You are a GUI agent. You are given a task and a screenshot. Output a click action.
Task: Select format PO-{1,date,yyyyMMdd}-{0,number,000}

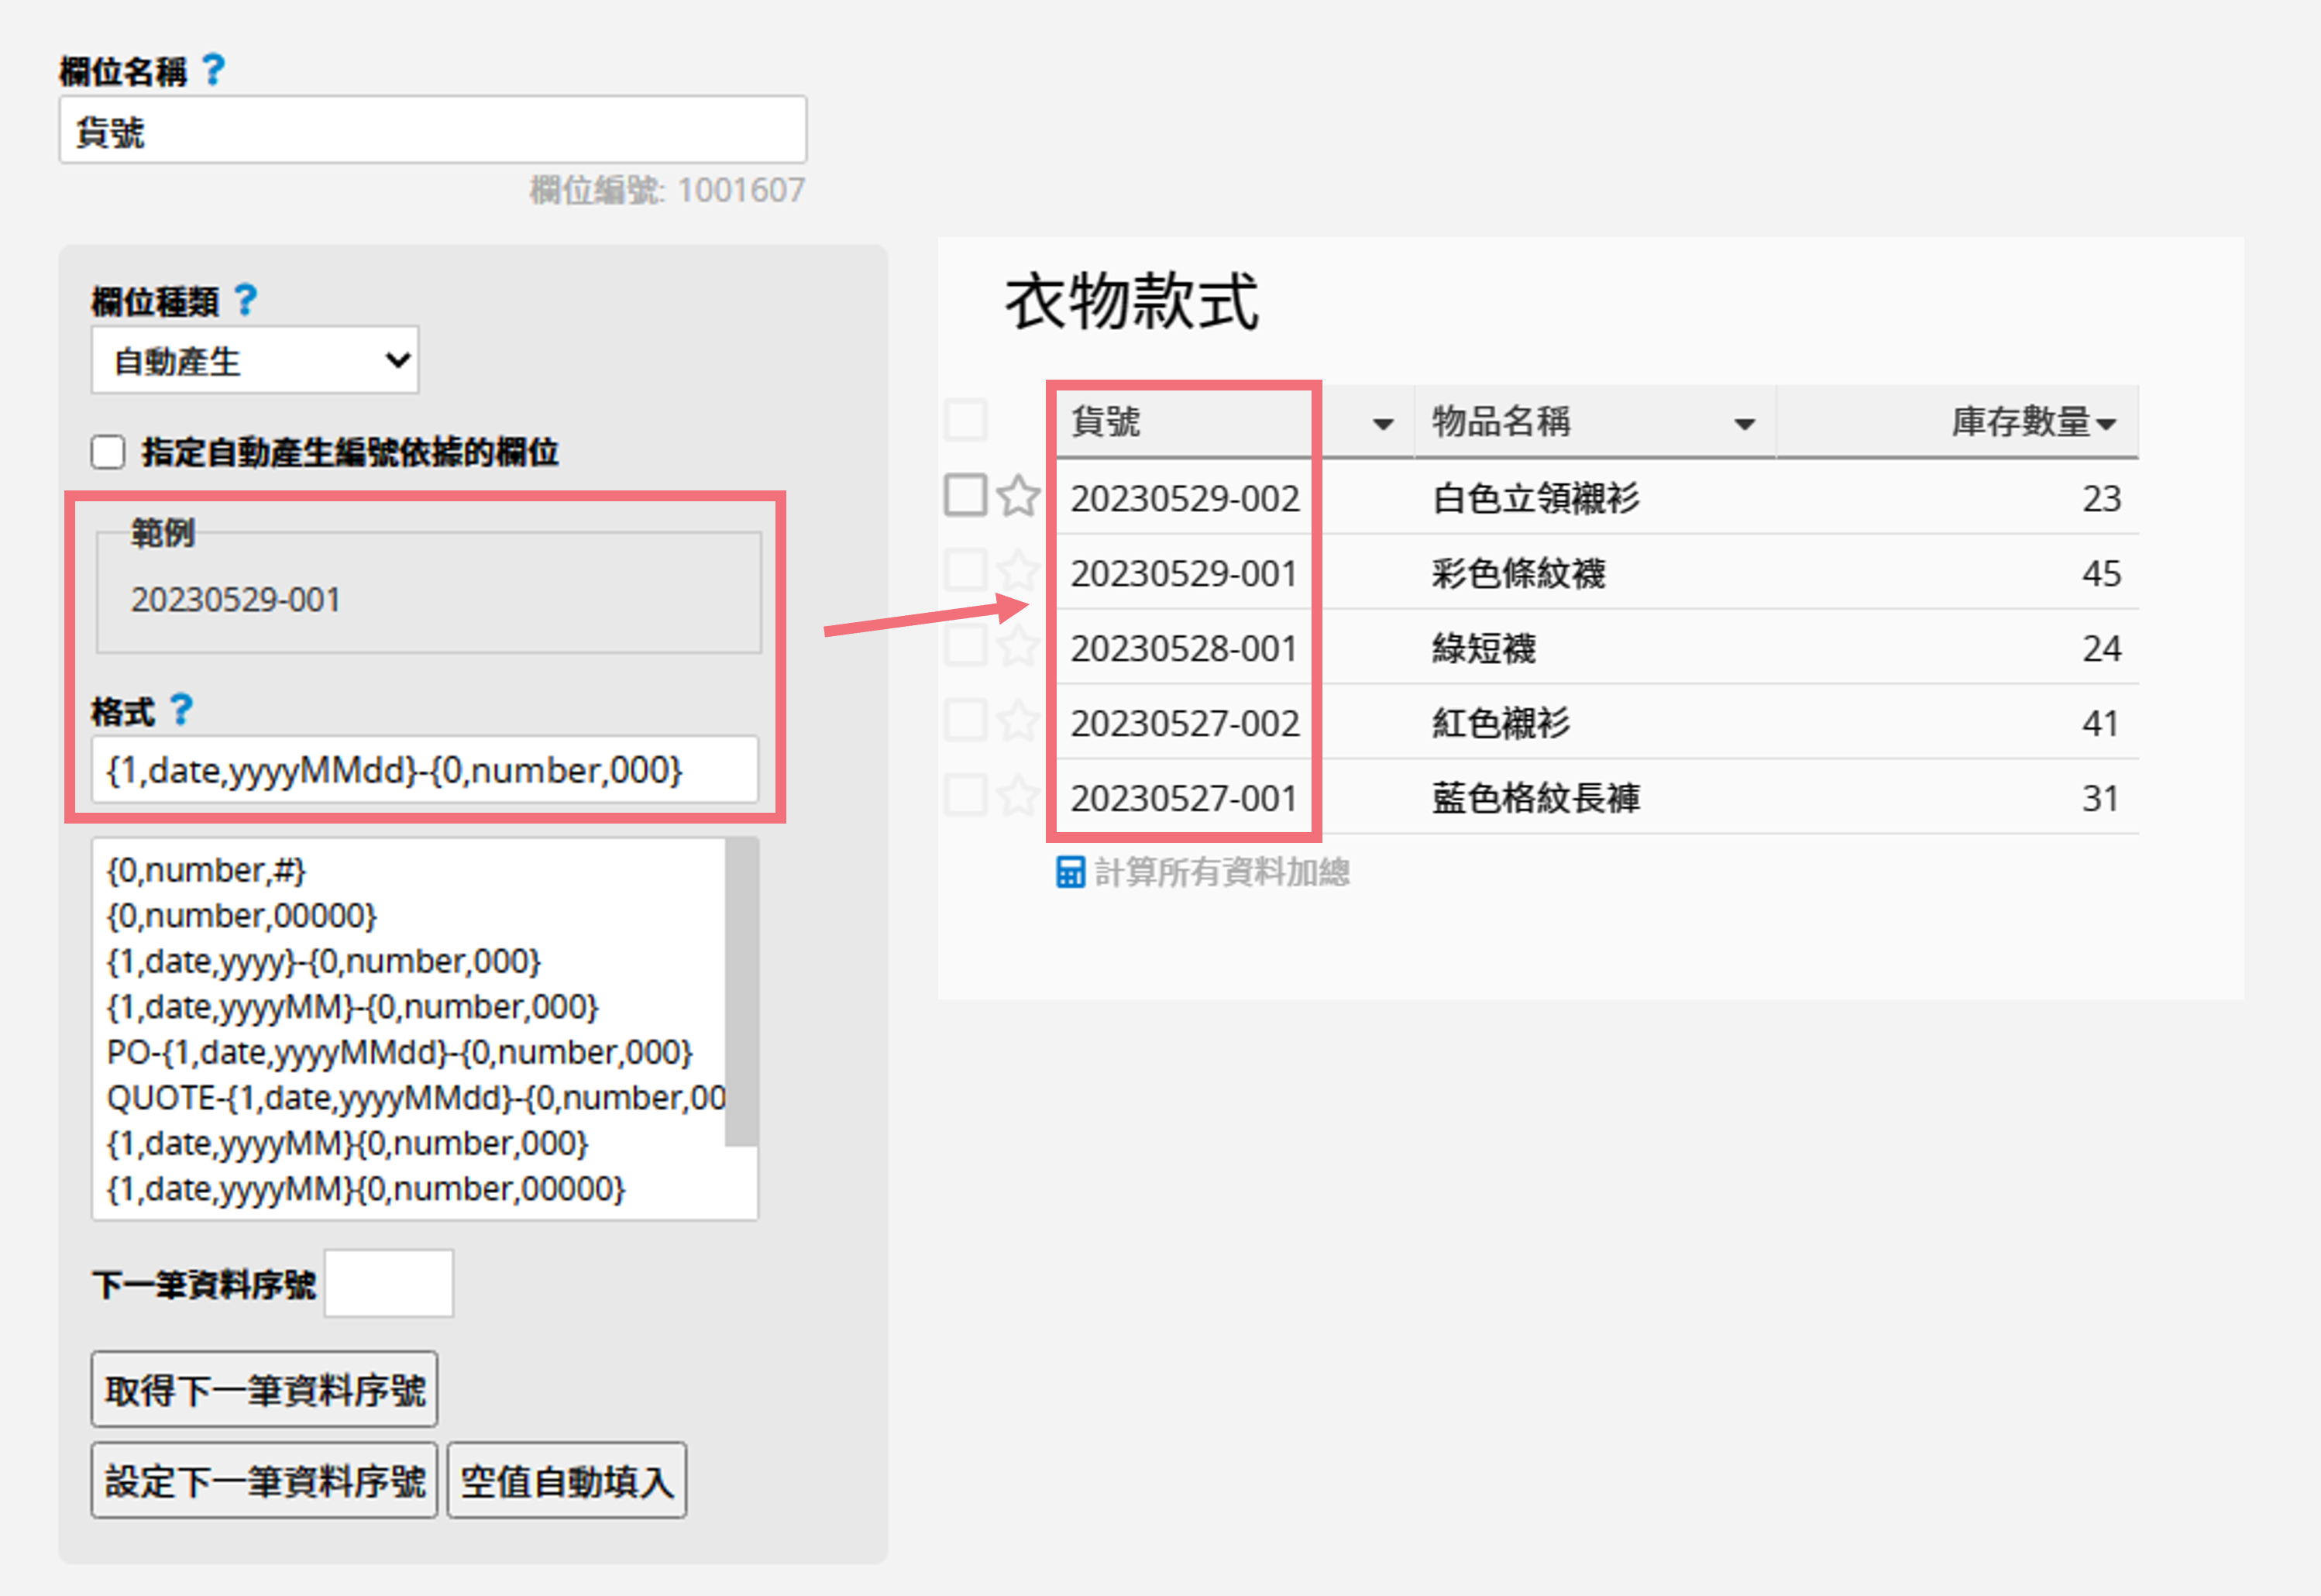coord(399,1052)
